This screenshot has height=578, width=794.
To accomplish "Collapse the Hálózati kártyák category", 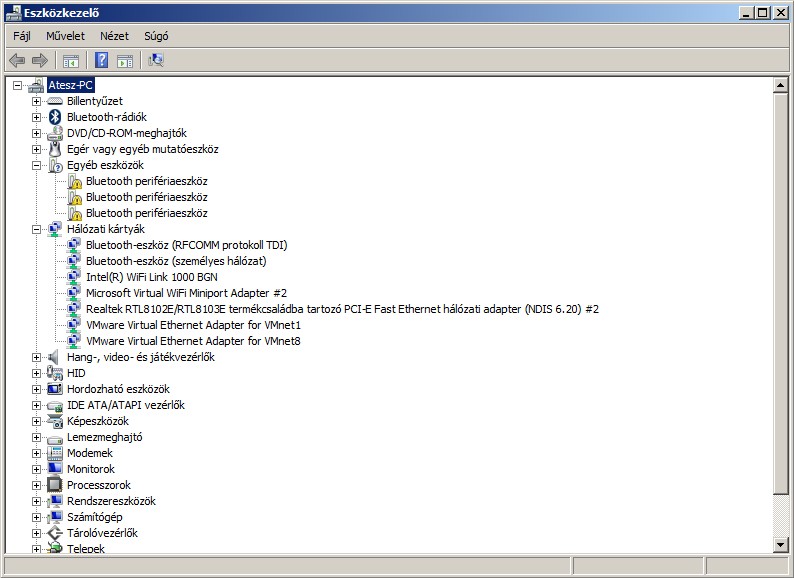I will point(36,229).
